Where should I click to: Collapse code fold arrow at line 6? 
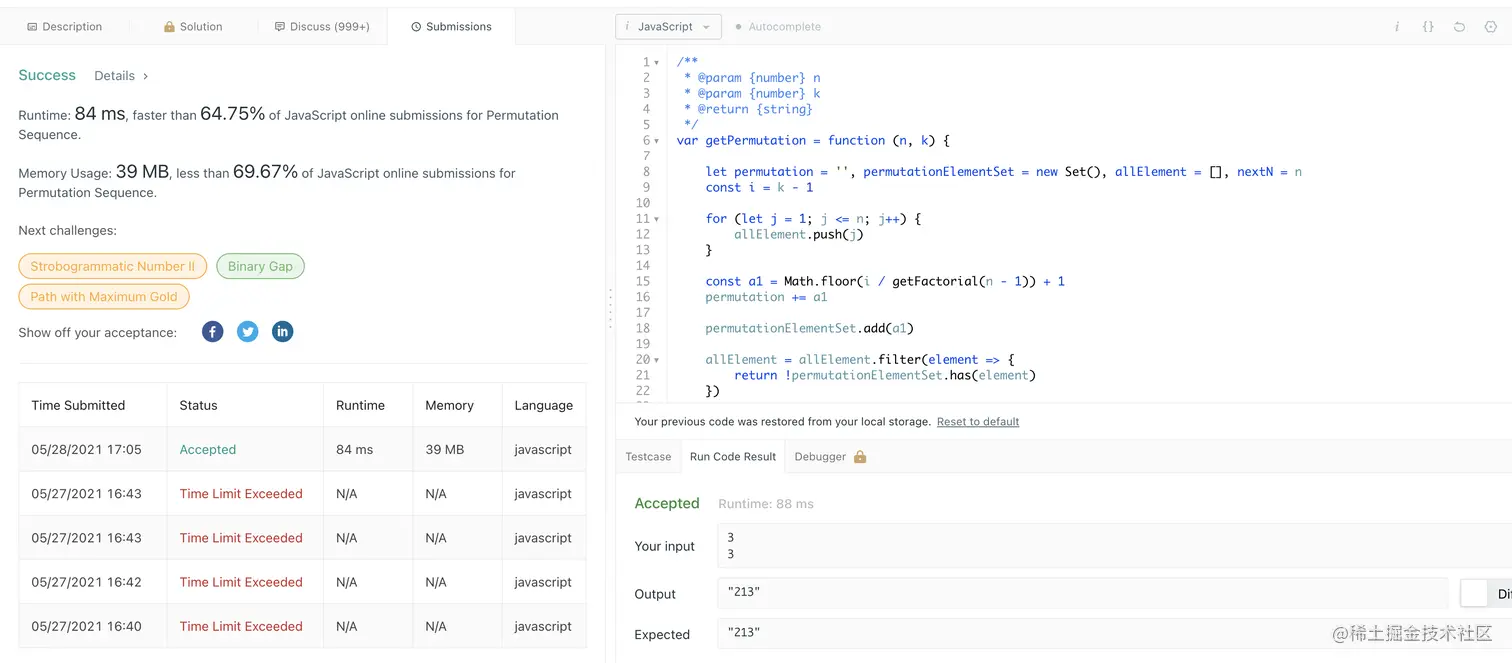click(x=657, y=141)
